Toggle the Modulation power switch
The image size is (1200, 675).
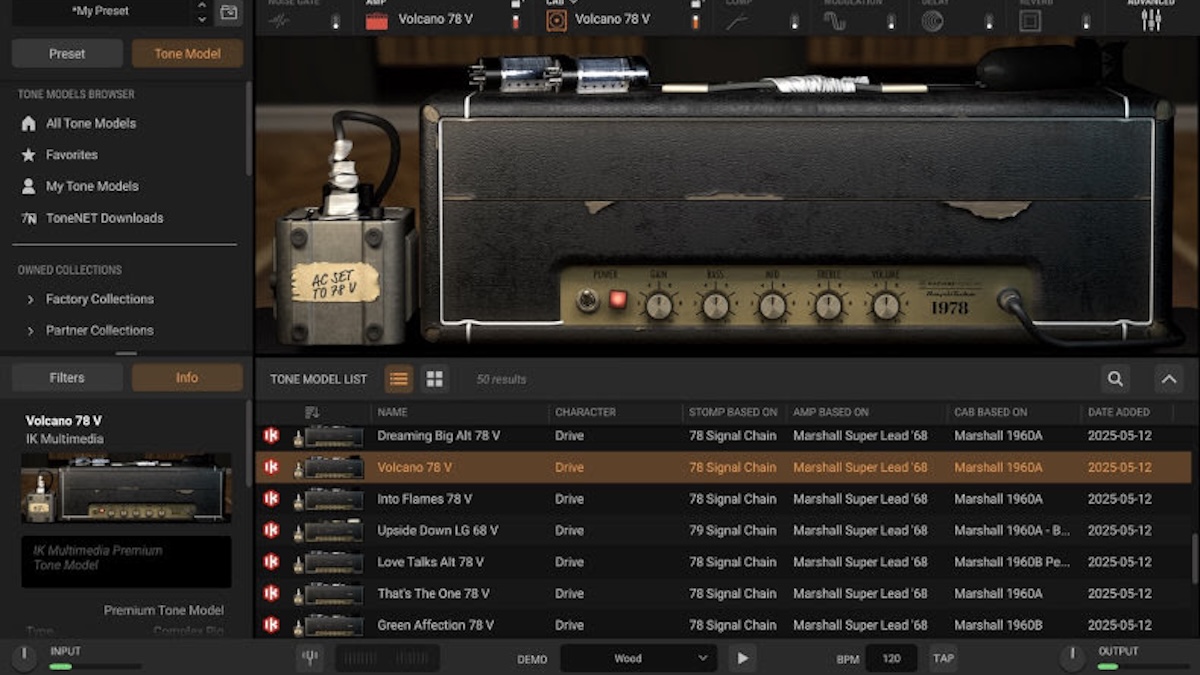pos(892,21)
